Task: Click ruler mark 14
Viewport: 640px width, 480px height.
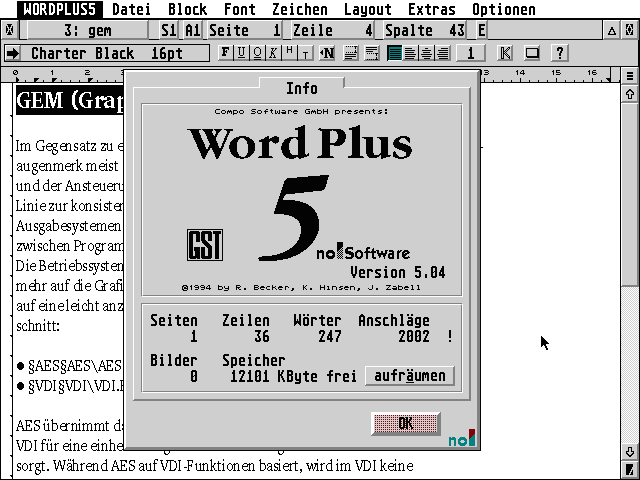Action: click(x=520, y=73)
